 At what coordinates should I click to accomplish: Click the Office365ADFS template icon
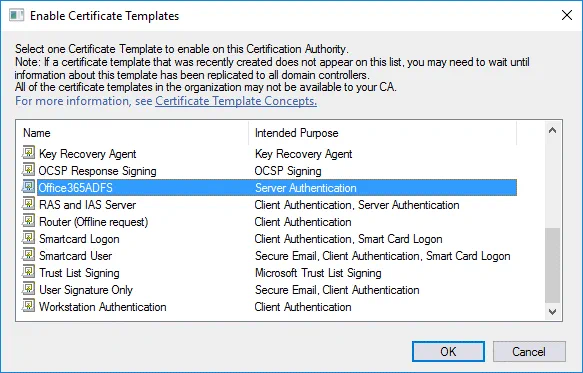tap(28, 187)
